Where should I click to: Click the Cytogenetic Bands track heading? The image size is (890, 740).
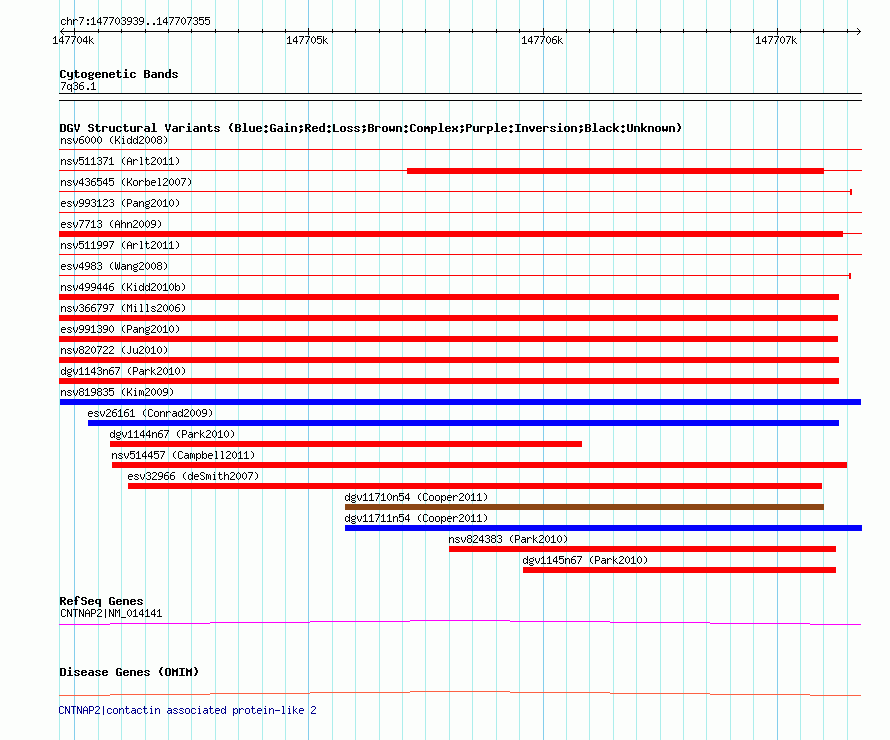click(x=118, y=74)
